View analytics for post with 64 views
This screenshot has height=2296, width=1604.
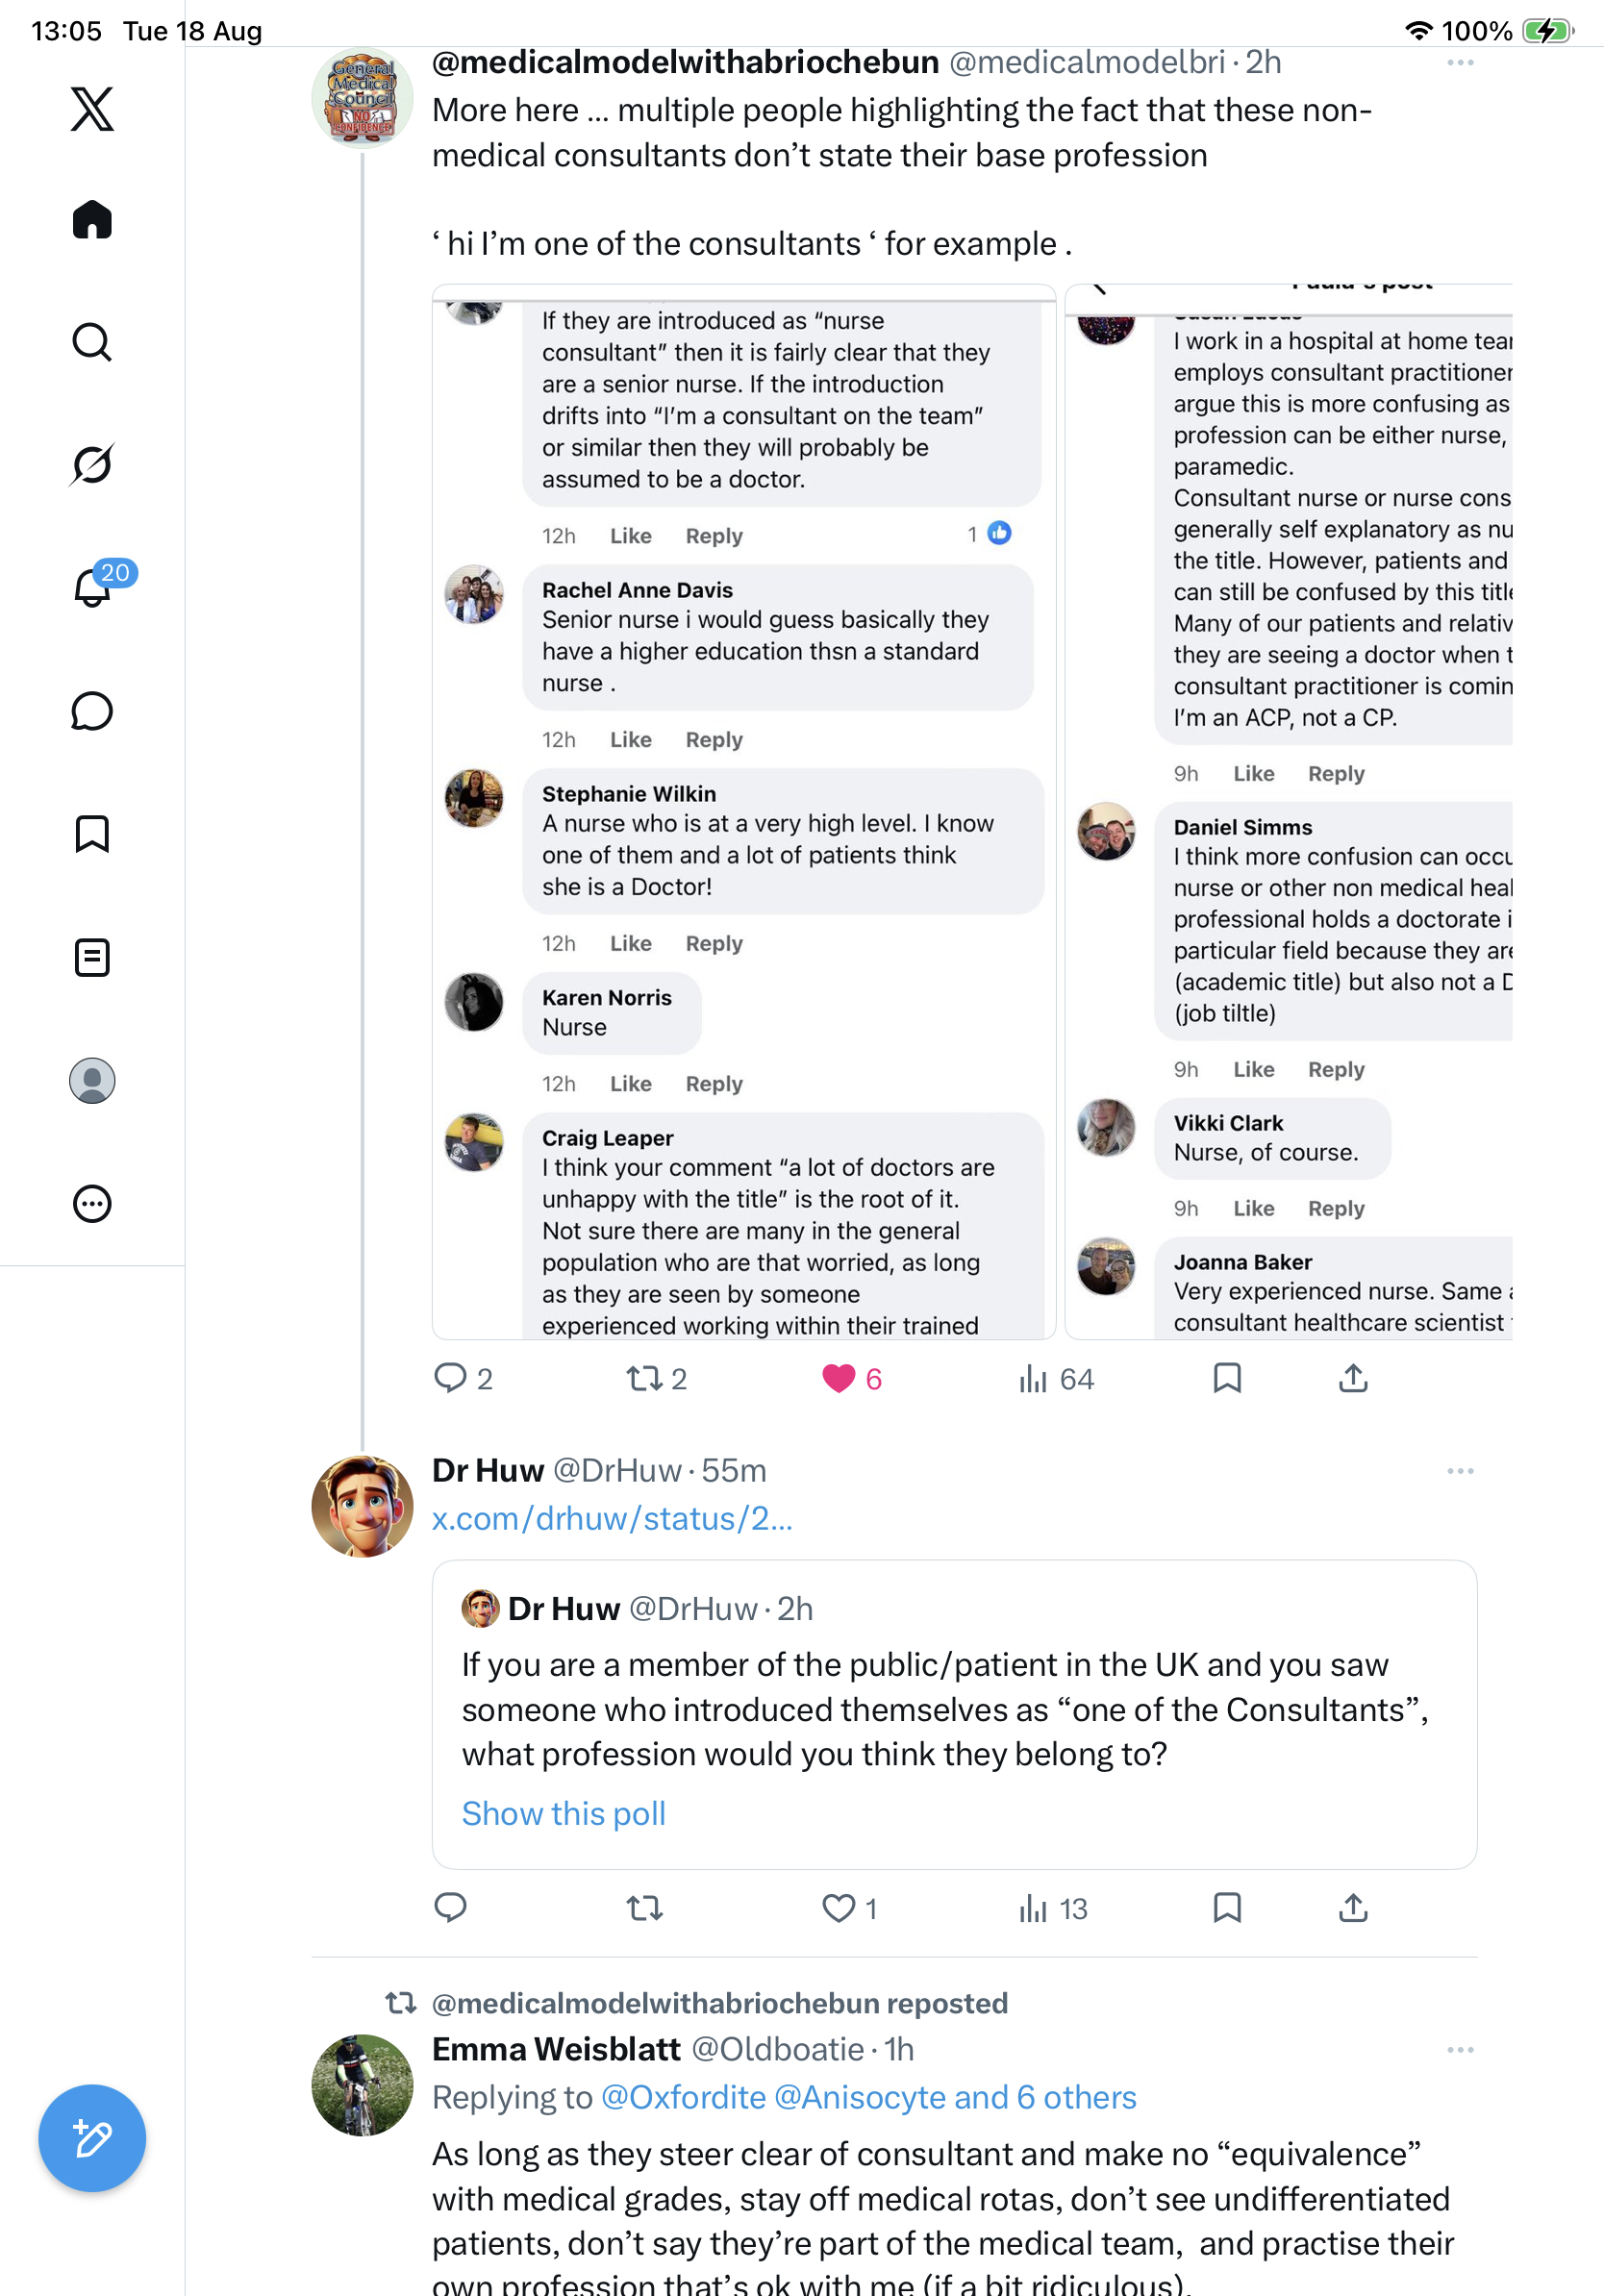coord(1056,1379)
